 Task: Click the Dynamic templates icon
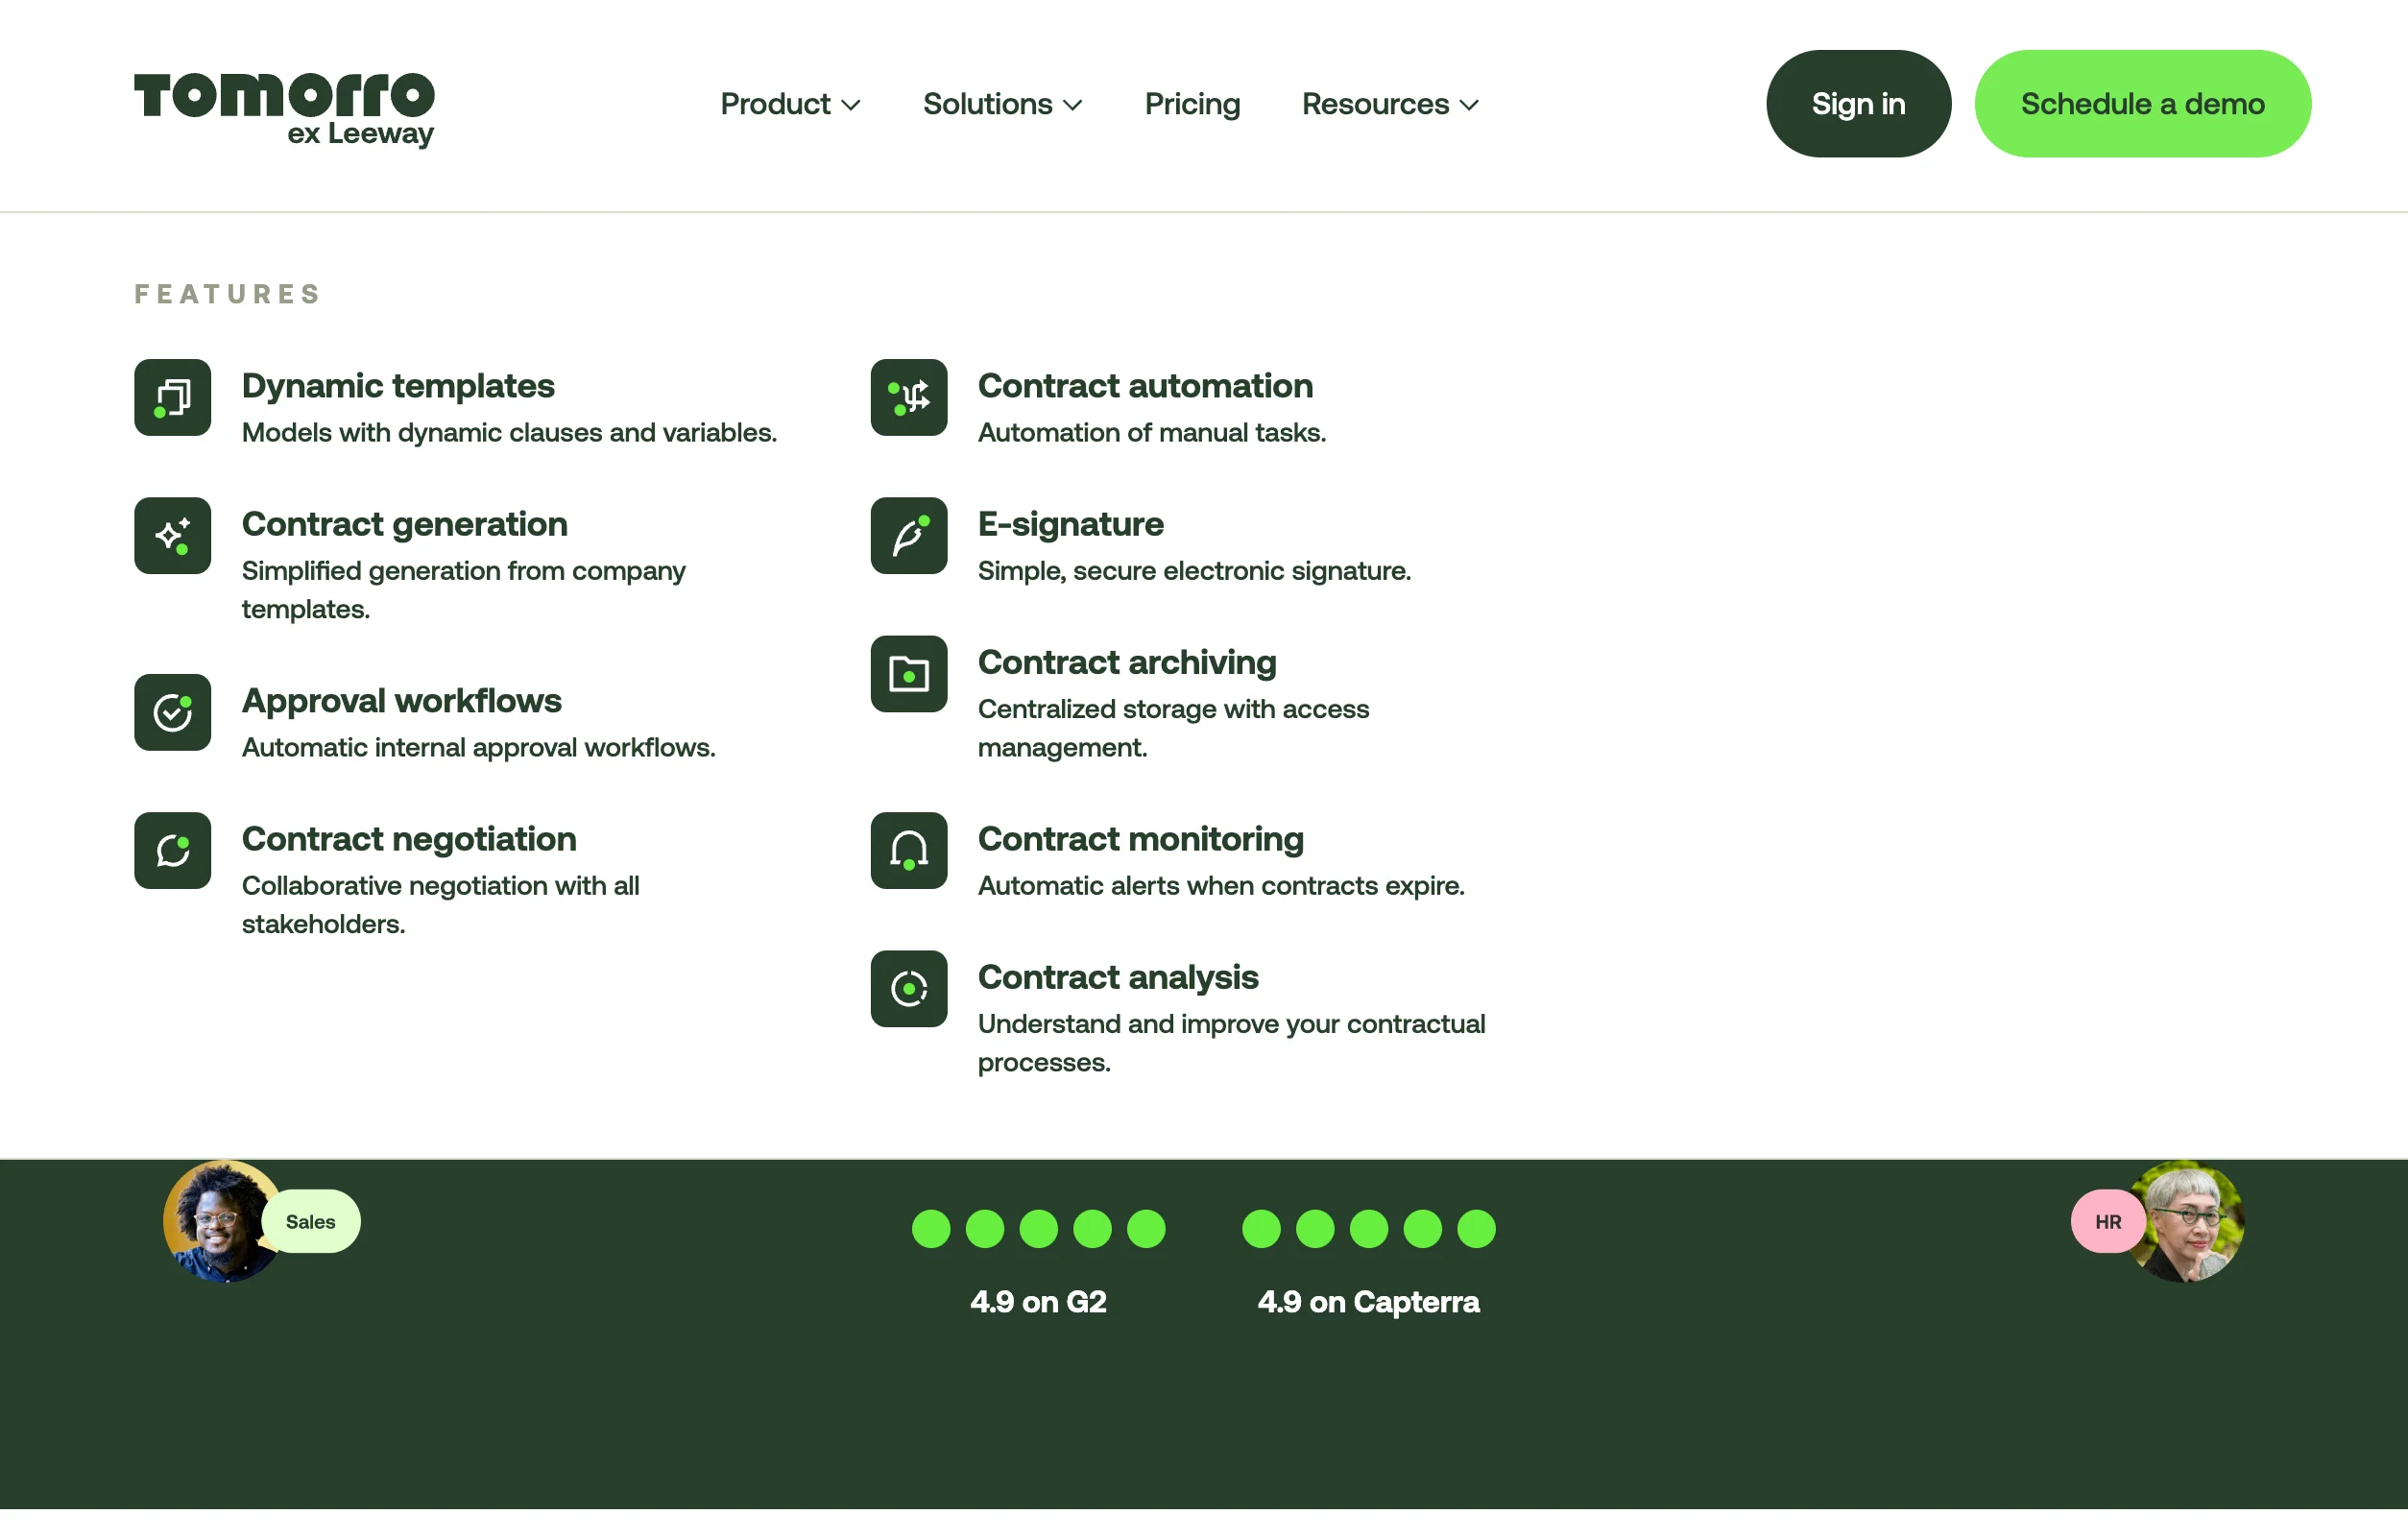(x=172, y=397)
